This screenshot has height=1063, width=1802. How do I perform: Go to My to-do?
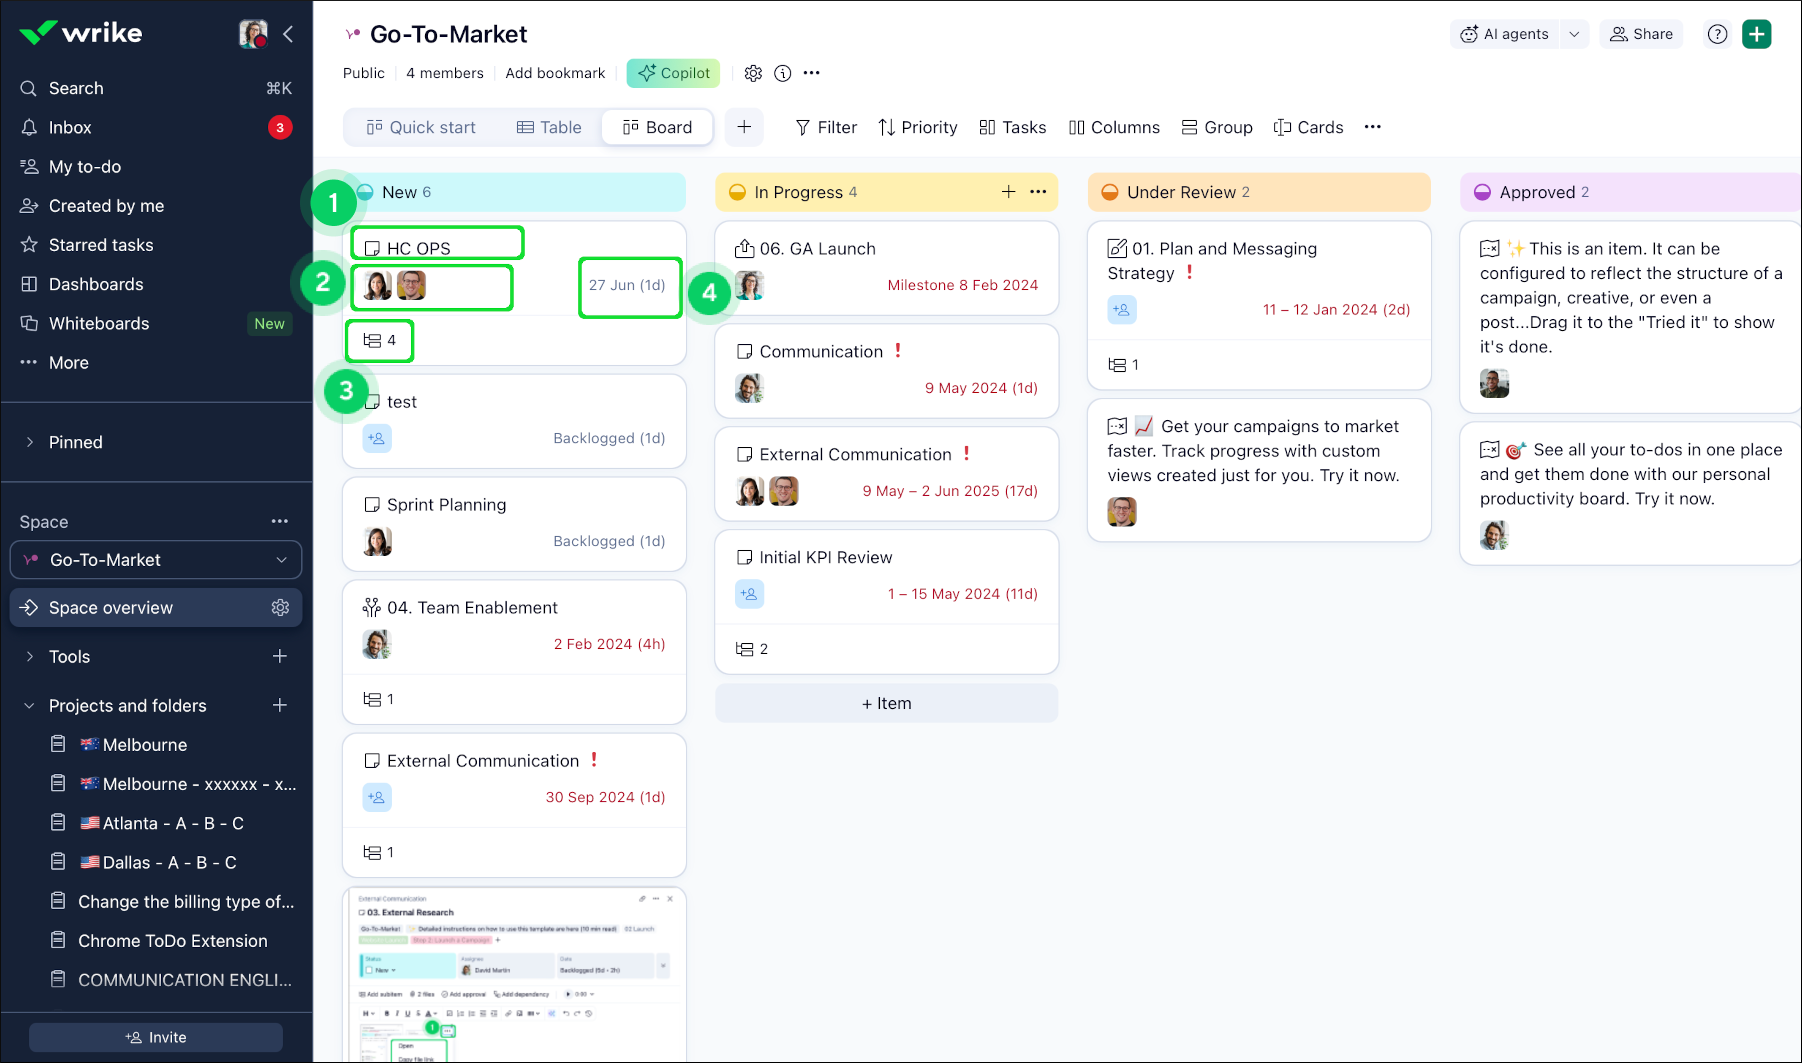pyautogui.click(x=156, y=167)
